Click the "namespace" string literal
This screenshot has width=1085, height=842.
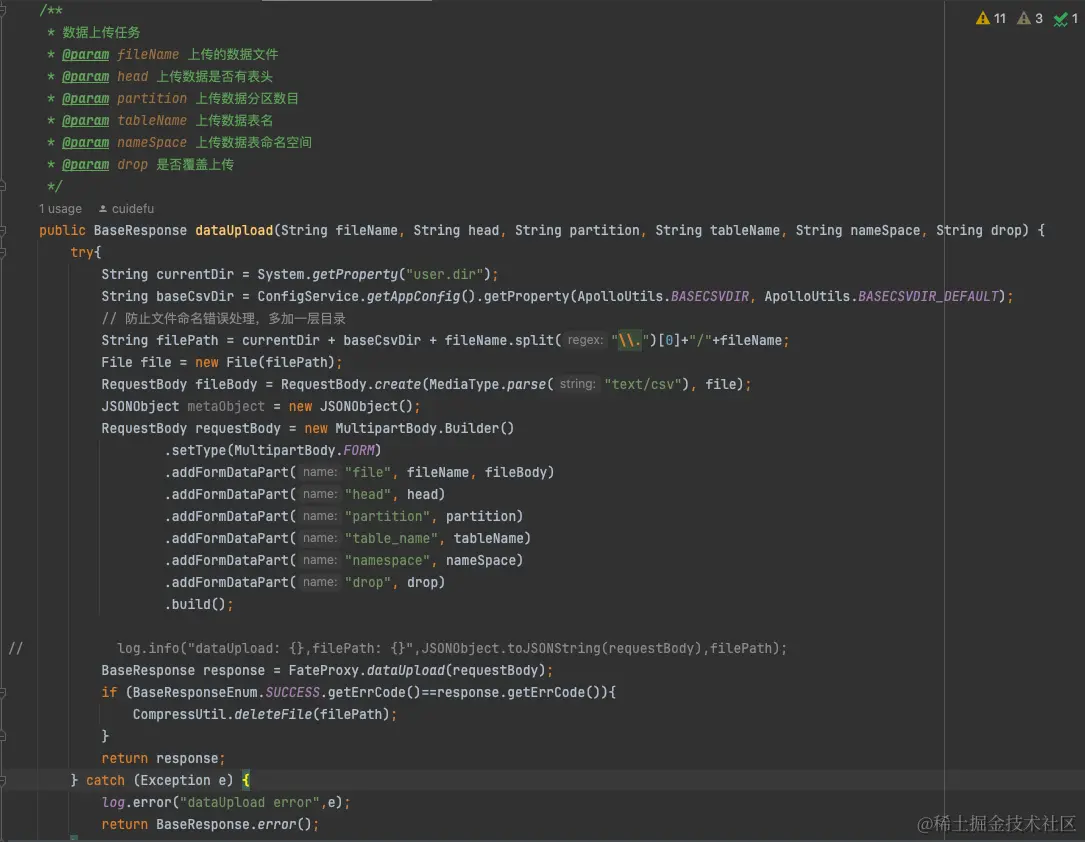[x=387, y=560]
